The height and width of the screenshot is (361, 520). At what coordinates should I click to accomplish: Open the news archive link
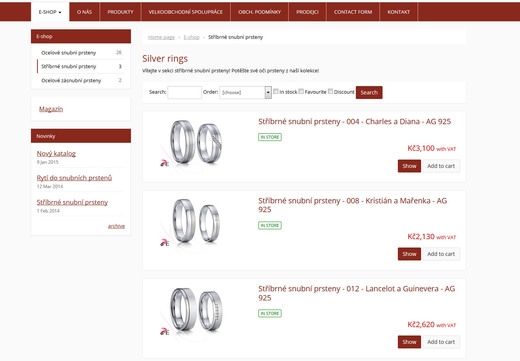[116, 226]
